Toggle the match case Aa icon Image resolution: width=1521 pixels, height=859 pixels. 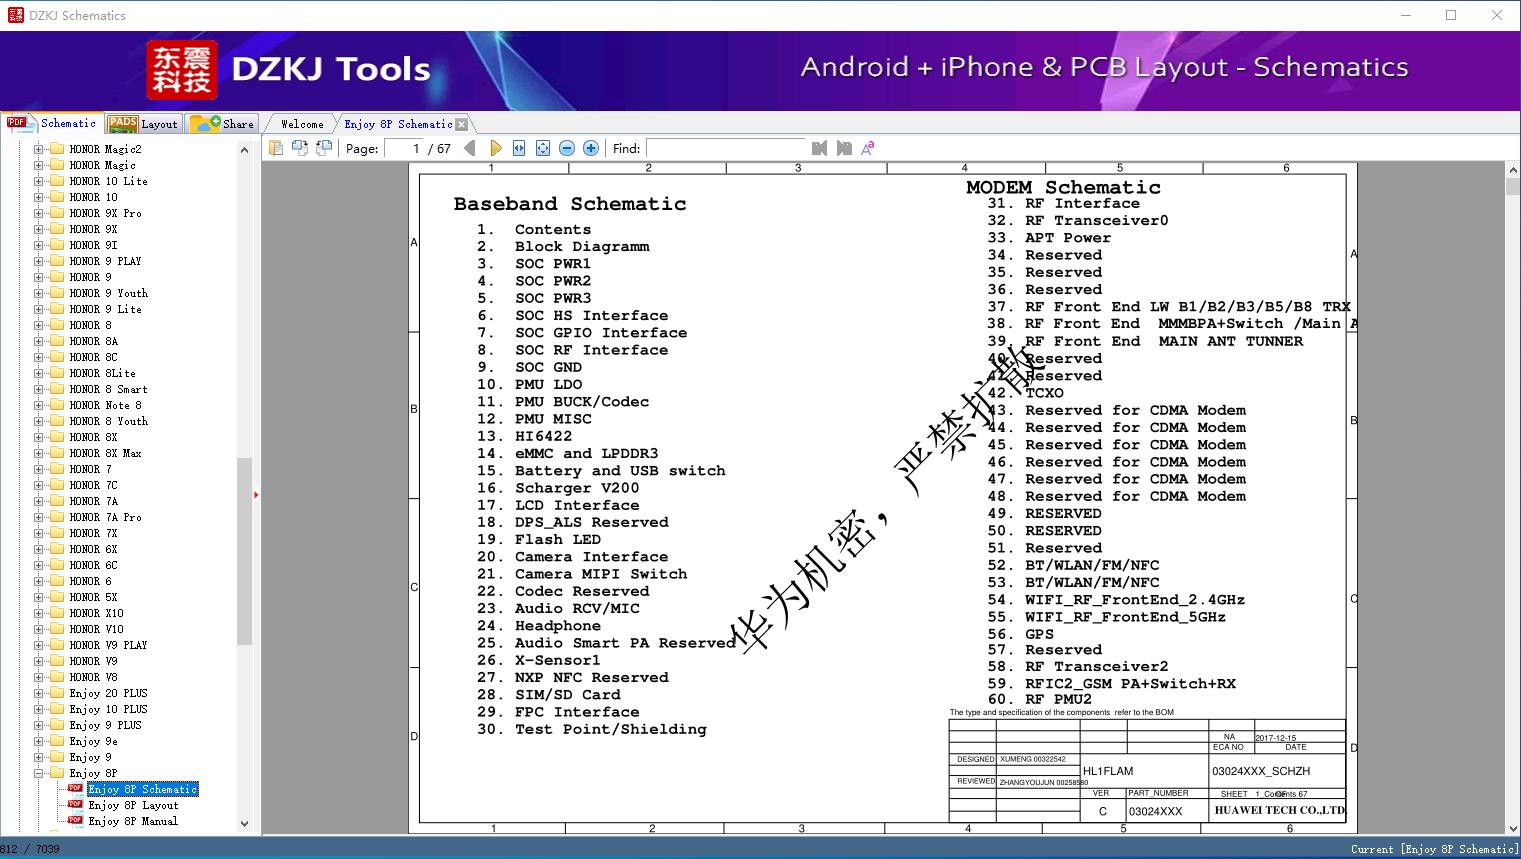[x=868, y=148]
